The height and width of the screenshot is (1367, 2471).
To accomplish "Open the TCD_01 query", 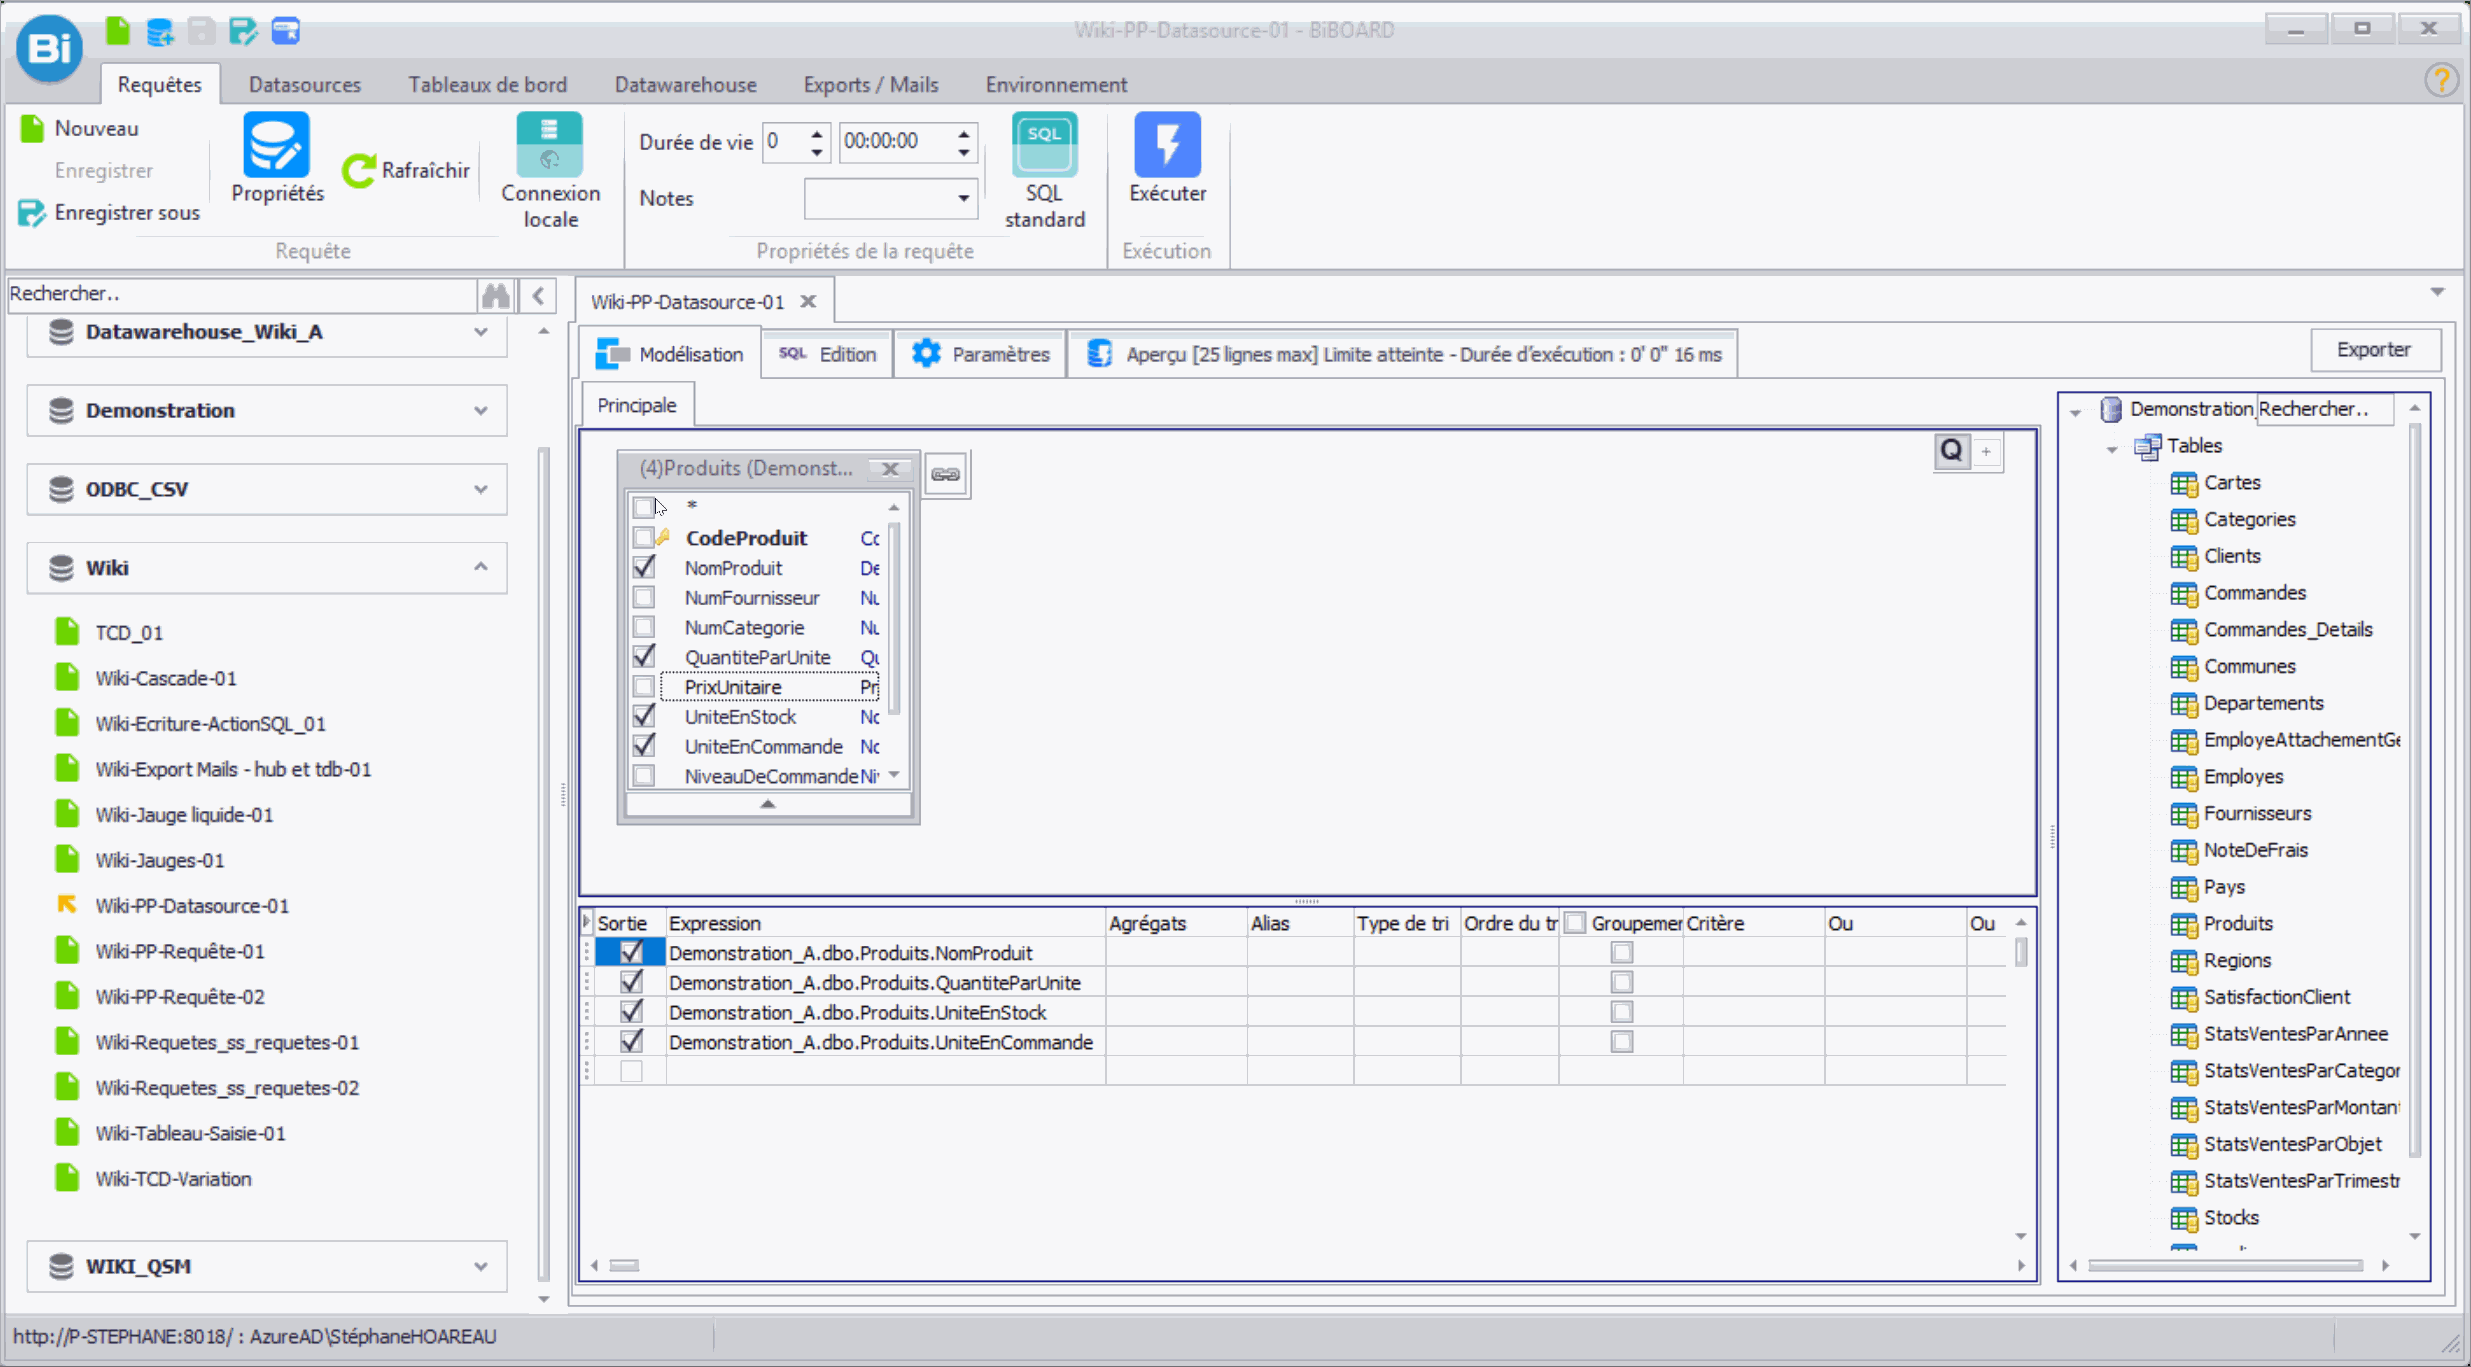I will coord(129,632).
